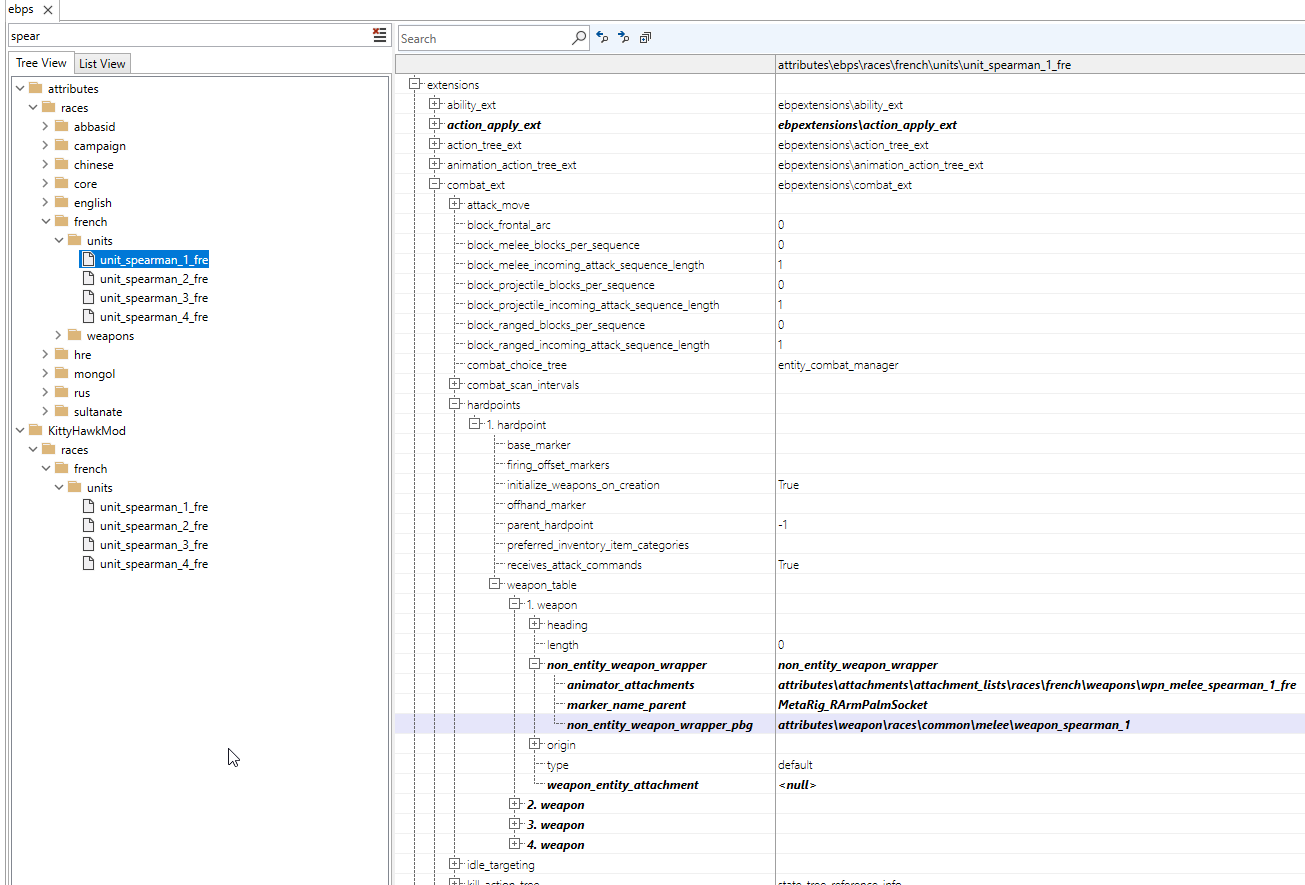1305x885 pixels.
Task: Collapse the attributes root folder
Action: click(x=20, y=88)
